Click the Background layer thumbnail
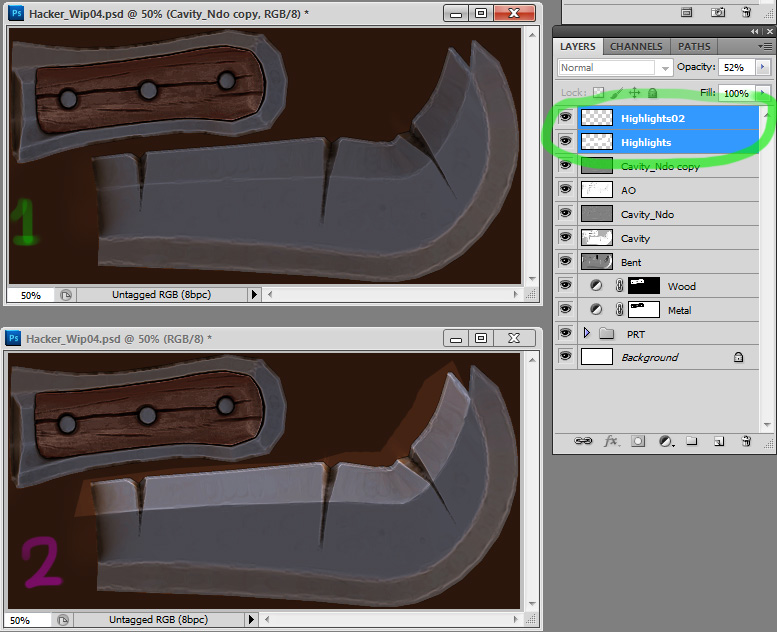Screen dimensions: 777x632 [597, 356]
